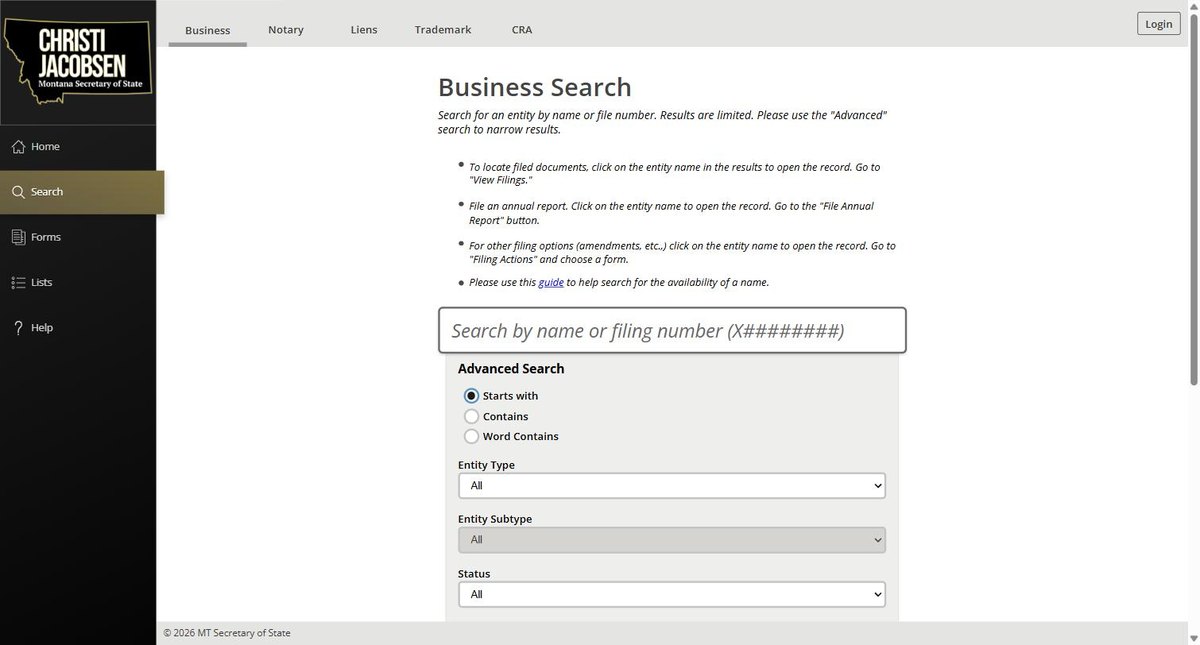
Task: Open the Entity Type dropdown
Action: (672, 485)
